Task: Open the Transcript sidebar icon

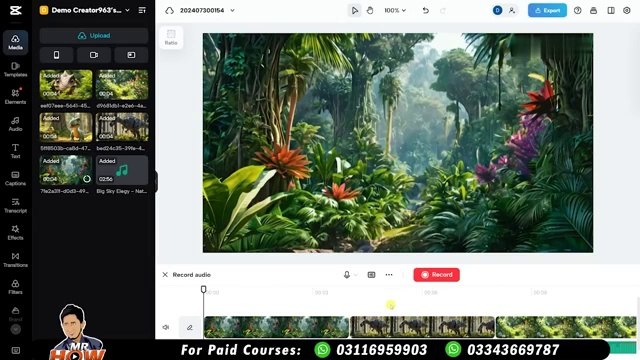Action: (x=16, y=205)
